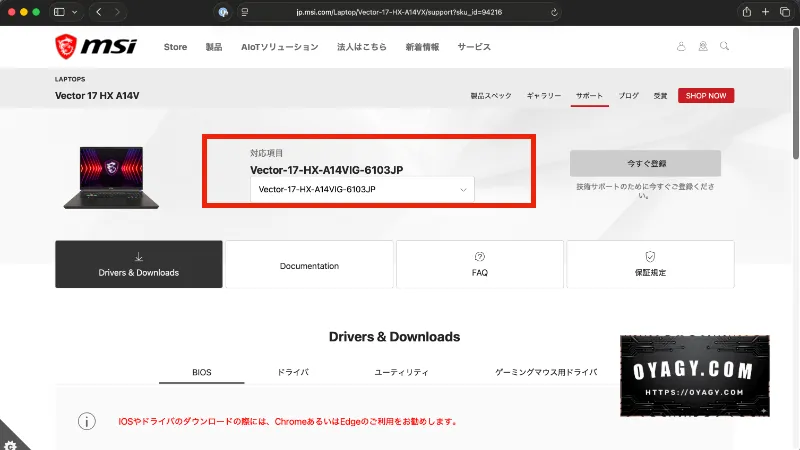Open the search magnifier icon

pyautogui.click(x=724, y=46)
